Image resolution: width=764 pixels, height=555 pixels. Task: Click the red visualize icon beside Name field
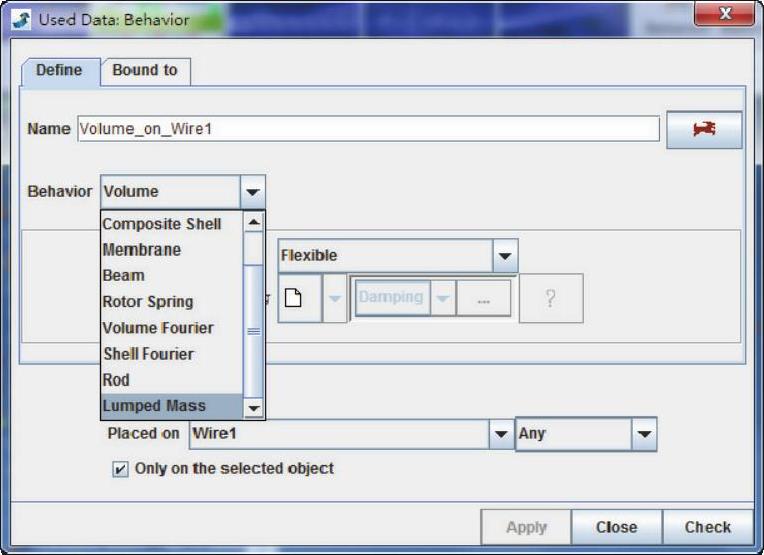pyautogui.click(x=704, y=130)
